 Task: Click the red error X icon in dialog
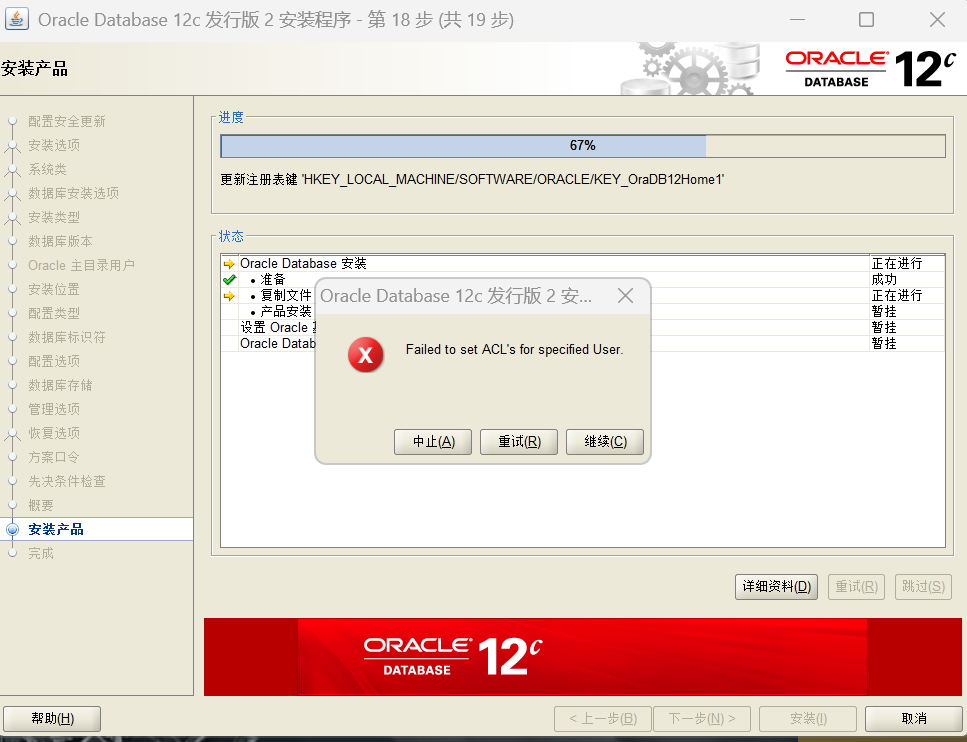[x=365, y=355]
